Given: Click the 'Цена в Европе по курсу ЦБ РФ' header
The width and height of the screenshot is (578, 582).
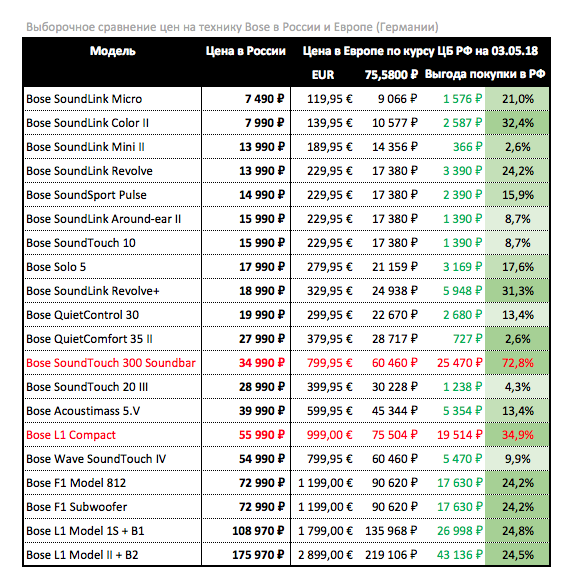Looking at the screenshot, I should [420, 51].
